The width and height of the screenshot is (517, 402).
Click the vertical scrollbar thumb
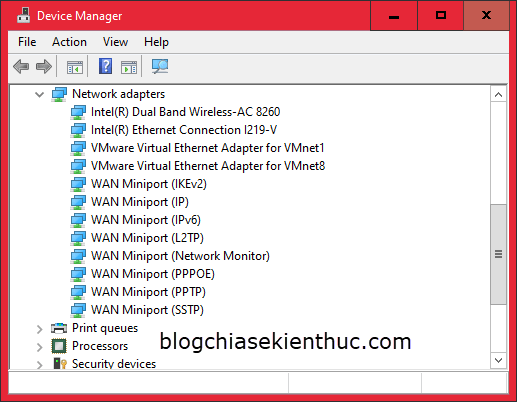pyautogui.click(x=498, y=254)
